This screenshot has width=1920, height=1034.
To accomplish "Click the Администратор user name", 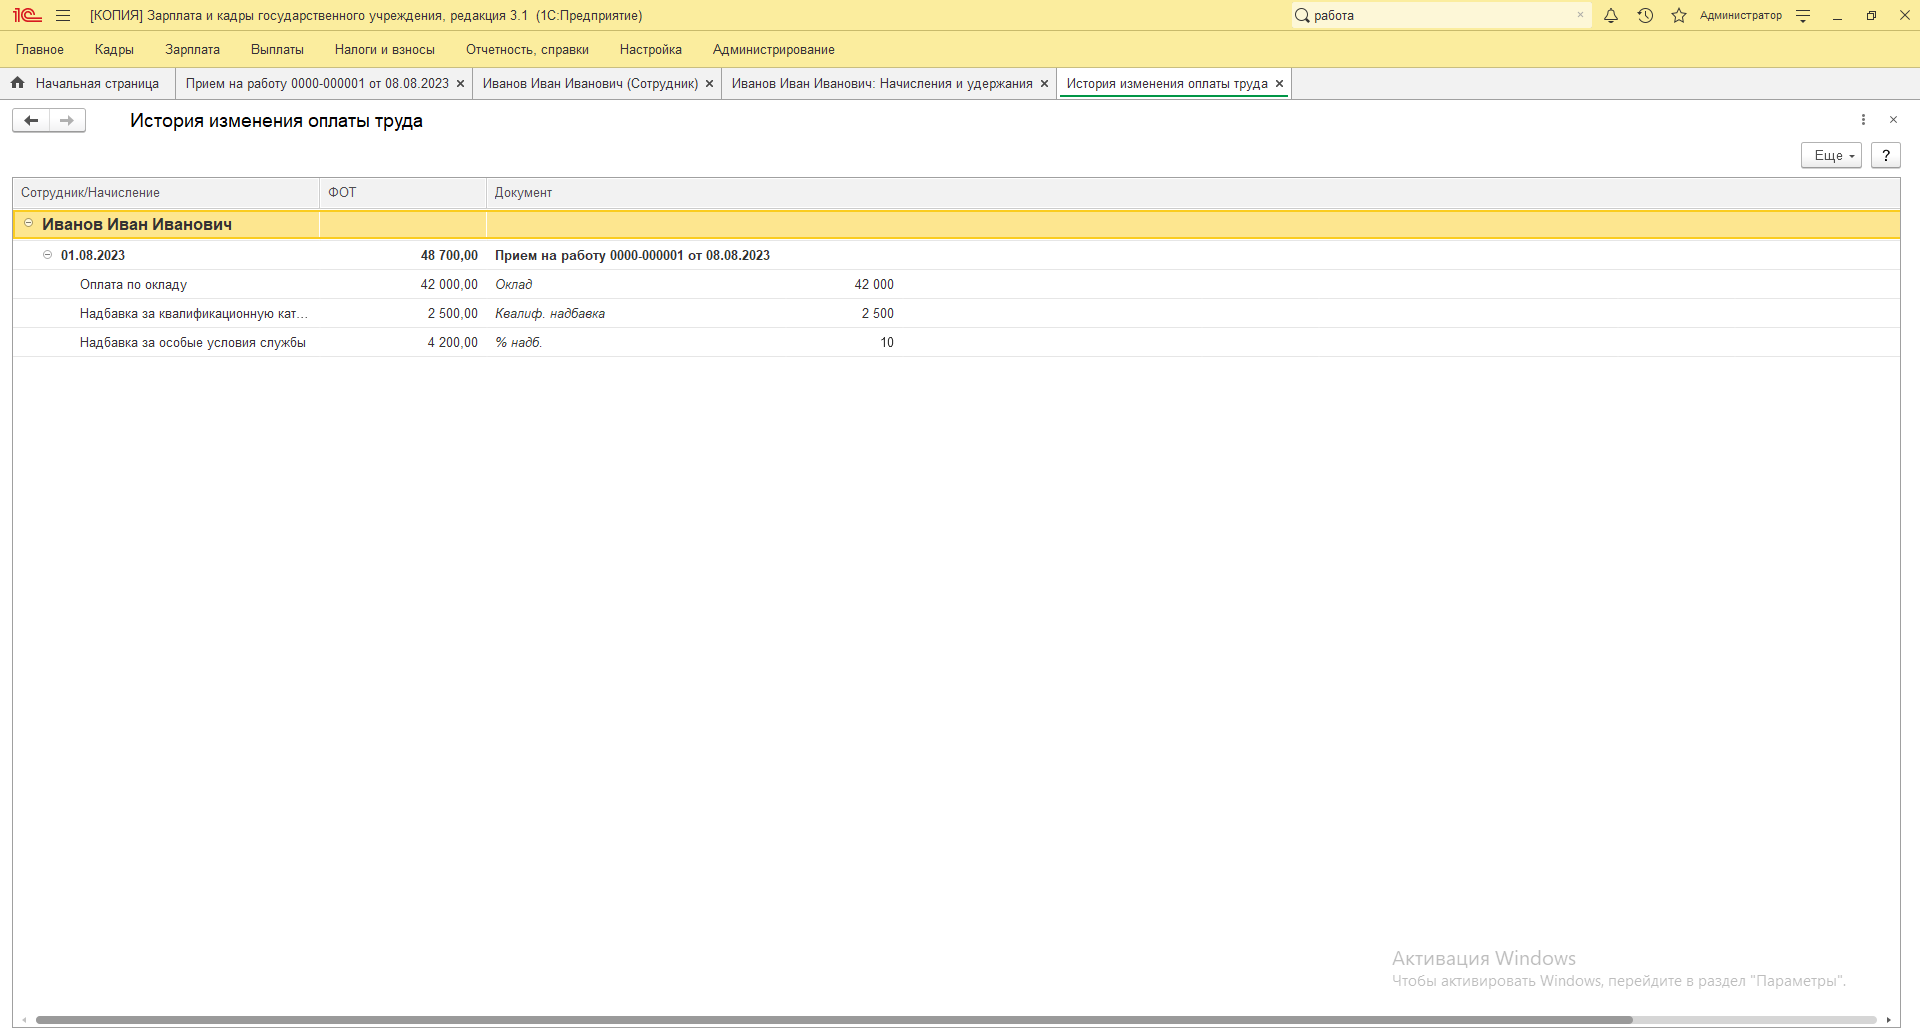I will click(x=1741, y=16).
